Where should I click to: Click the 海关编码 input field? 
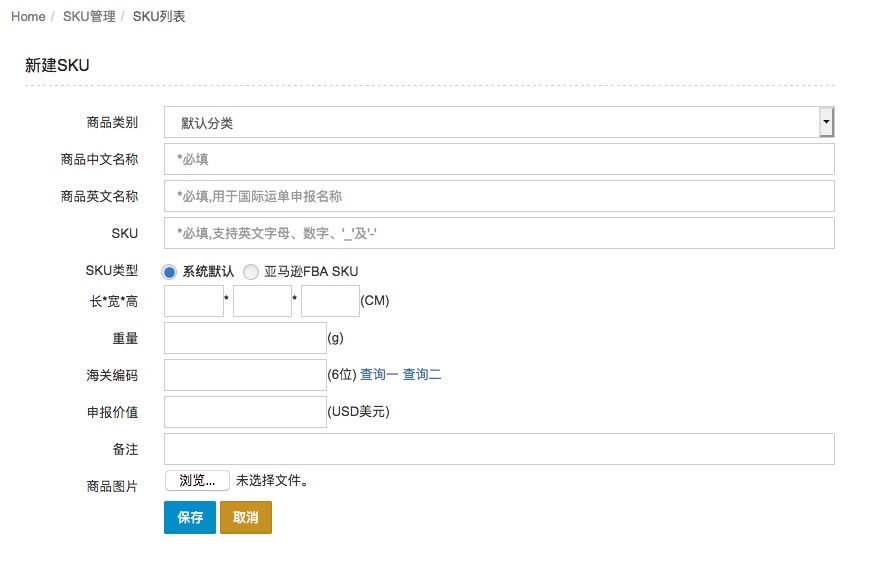point(245,375)
